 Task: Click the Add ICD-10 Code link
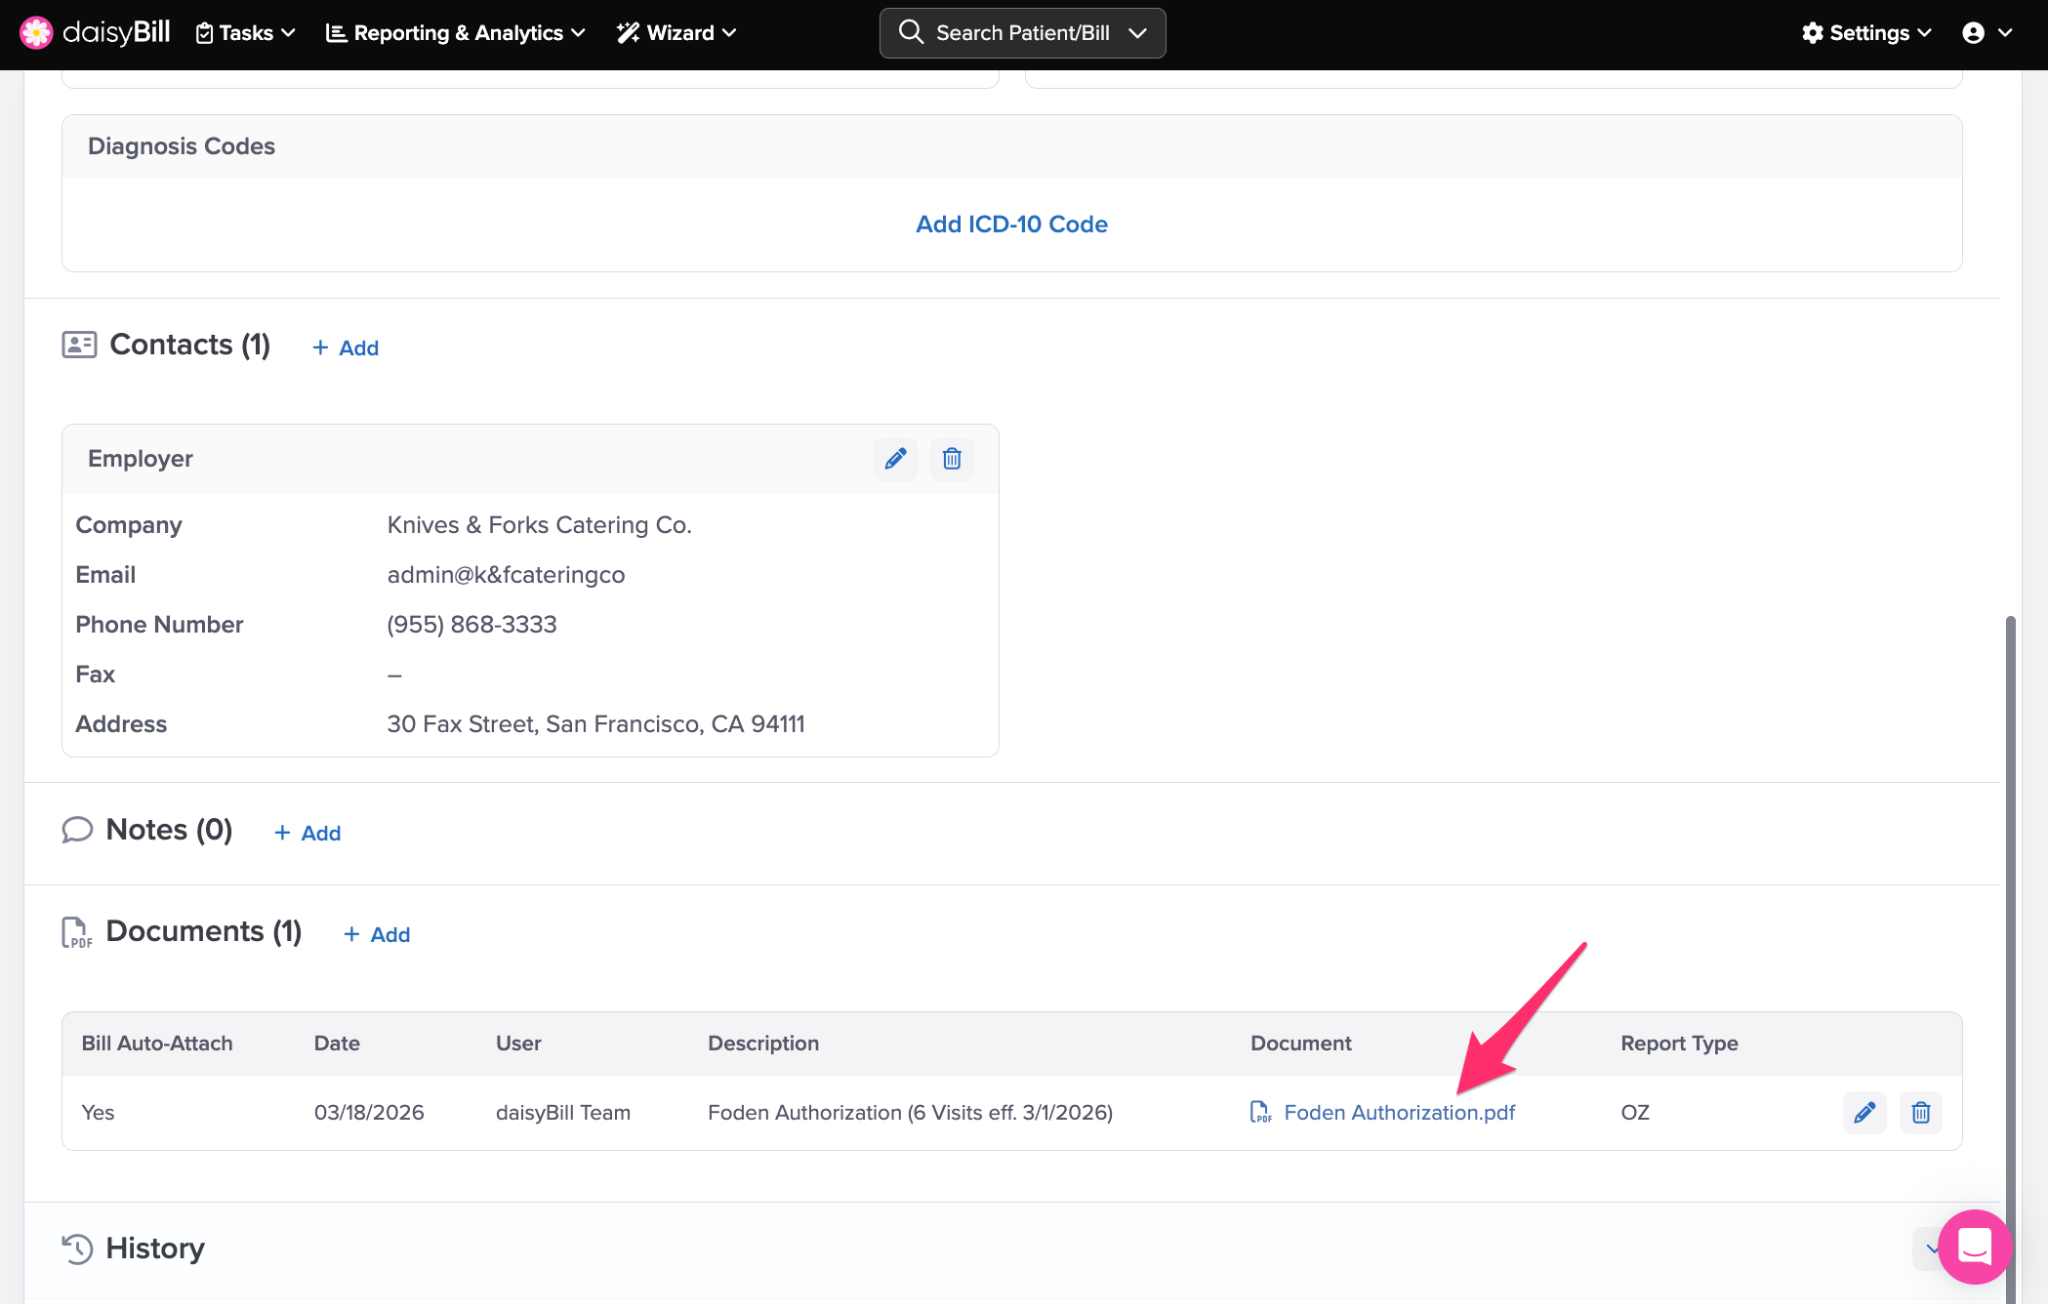coord(1011,224)
